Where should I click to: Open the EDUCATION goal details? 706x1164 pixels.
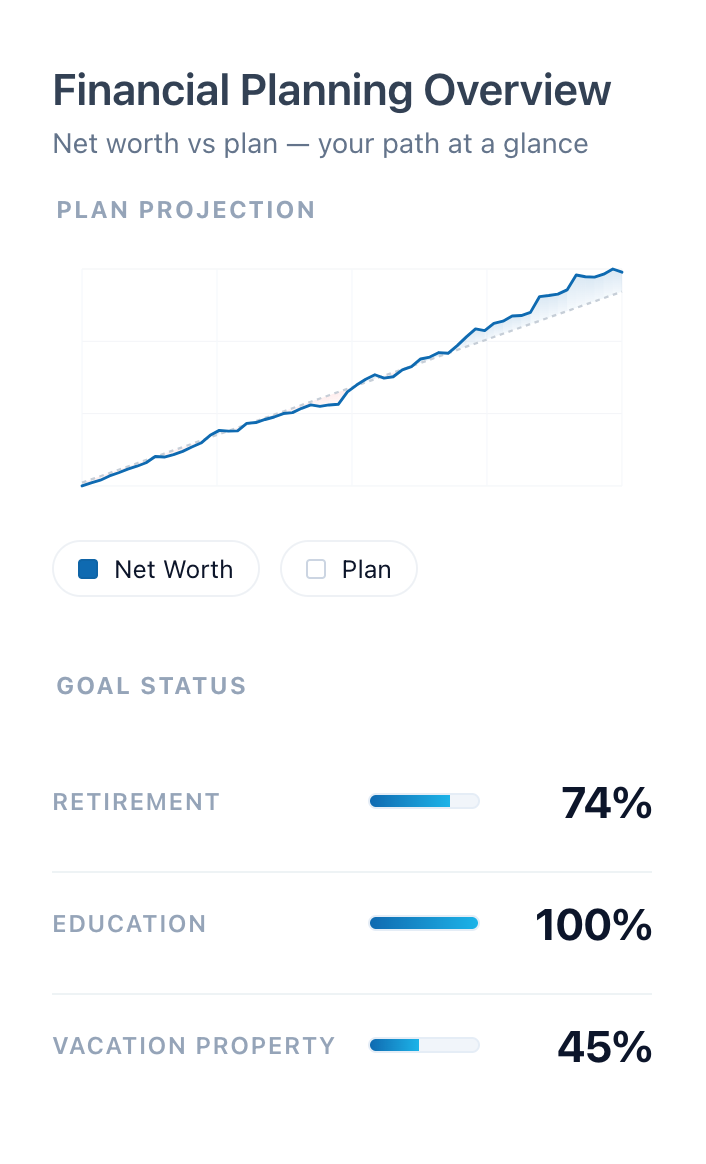[129, 923]
